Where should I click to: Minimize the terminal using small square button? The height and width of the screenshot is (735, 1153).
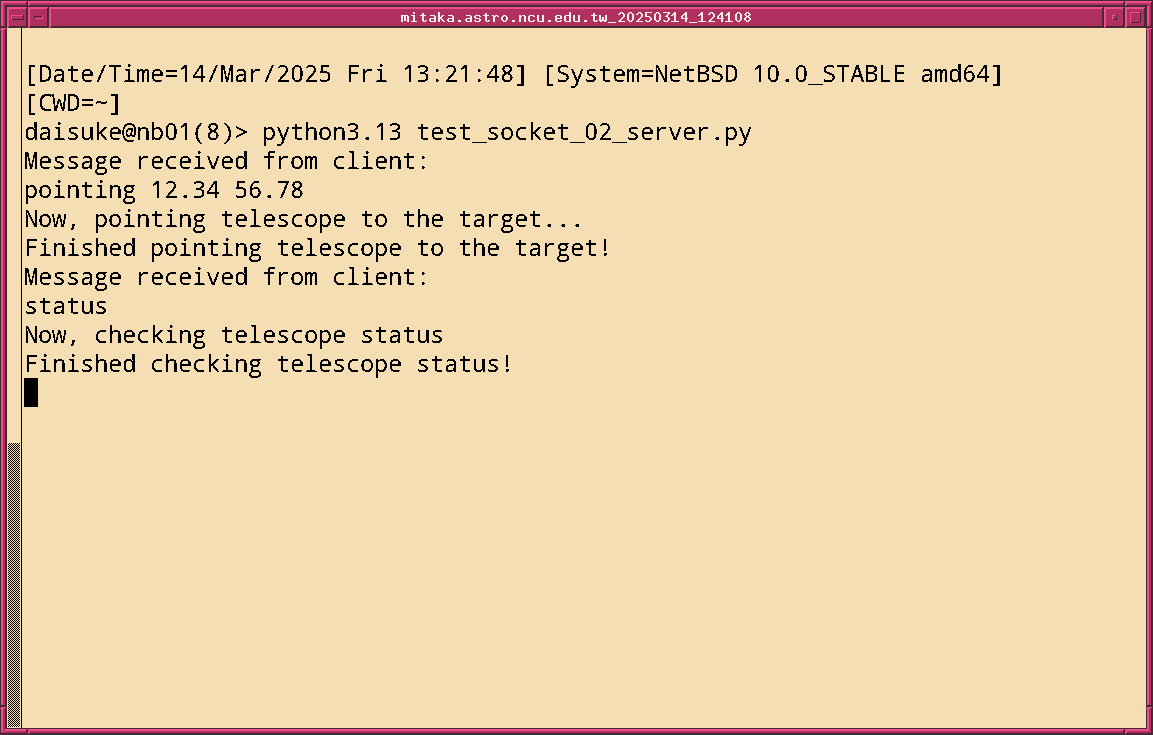(x=1115, y=17)
